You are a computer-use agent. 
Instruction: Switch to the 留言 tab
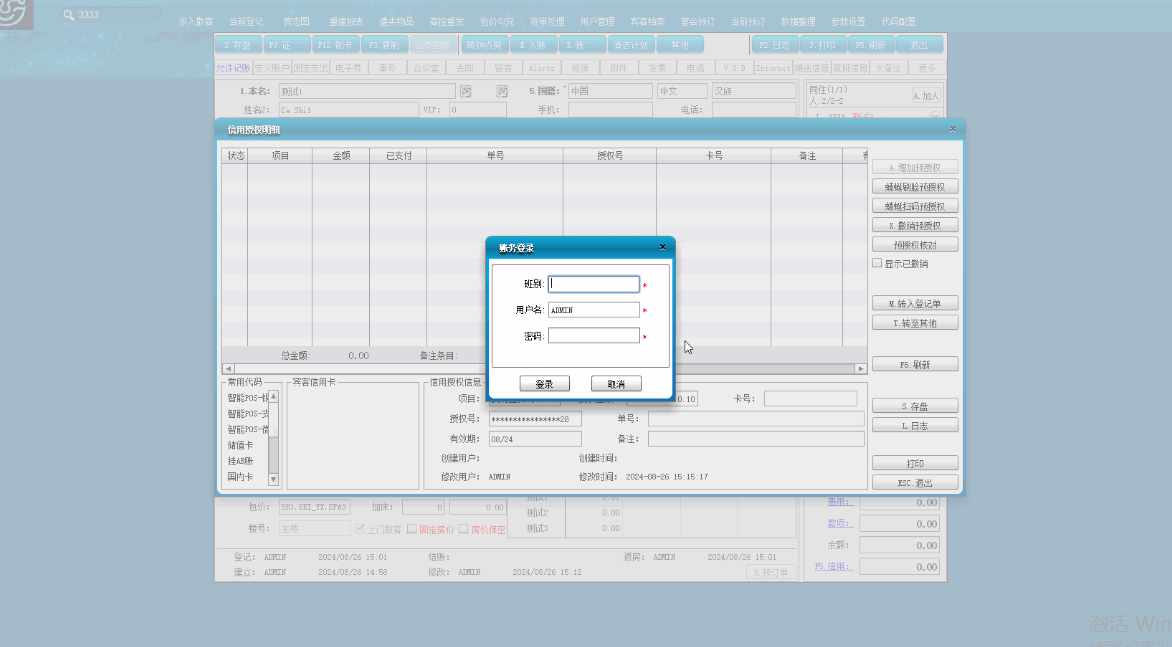(503, 68)
